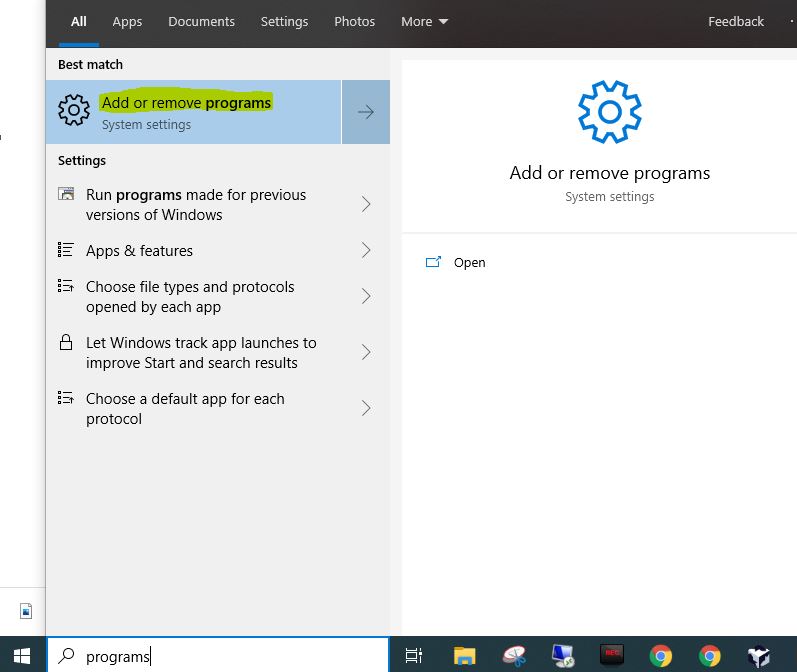The height and width of the screenshot is (672, 797).
Task: Click Open in the preview pane
Action: (469, 263)
